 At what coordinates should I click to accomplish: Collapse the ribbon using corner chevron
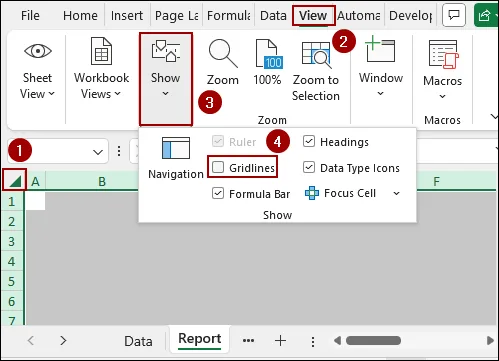point(494,117)
